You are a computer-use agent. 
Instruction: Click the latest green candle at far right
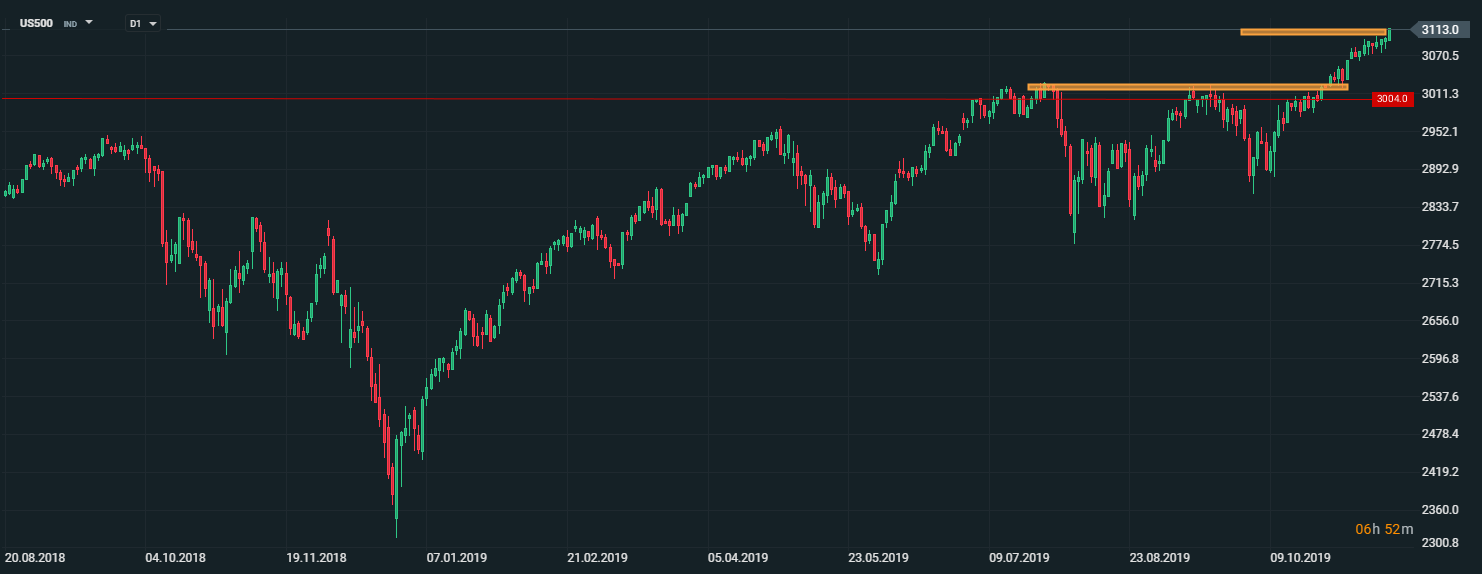1389,34
